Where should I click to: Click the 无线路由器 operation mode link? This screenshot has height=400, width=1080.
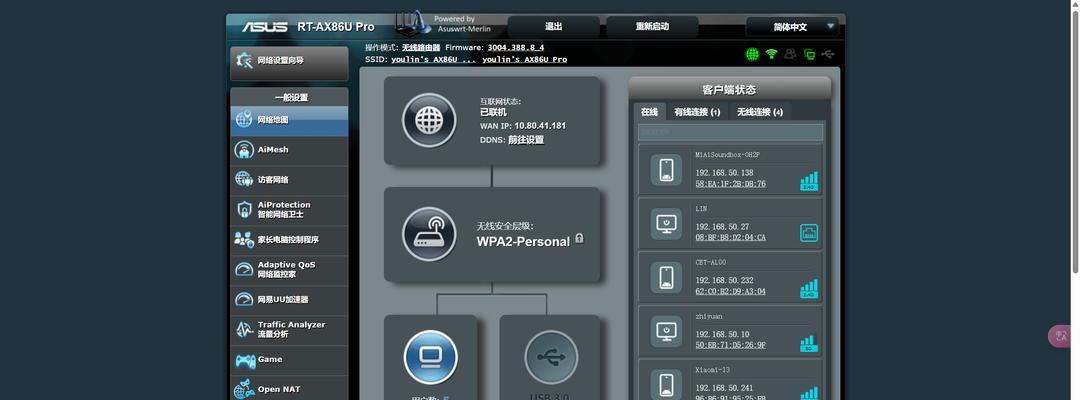pos(421,48)
